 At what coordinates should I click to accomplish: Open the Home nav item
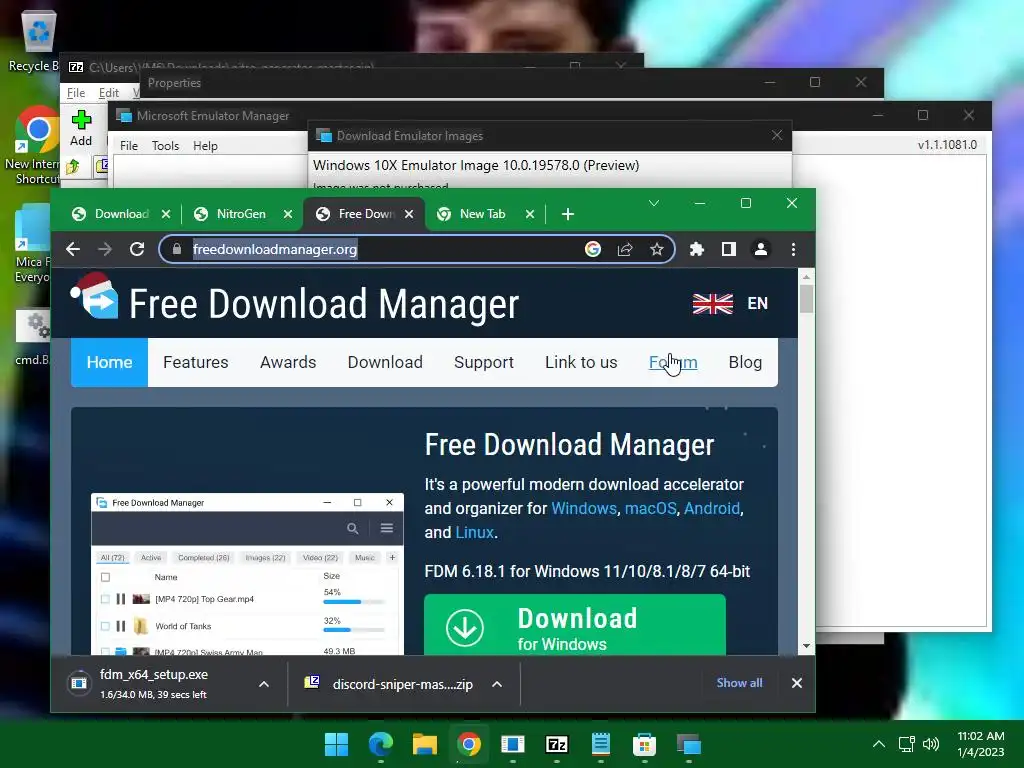[x=109, y=362]
